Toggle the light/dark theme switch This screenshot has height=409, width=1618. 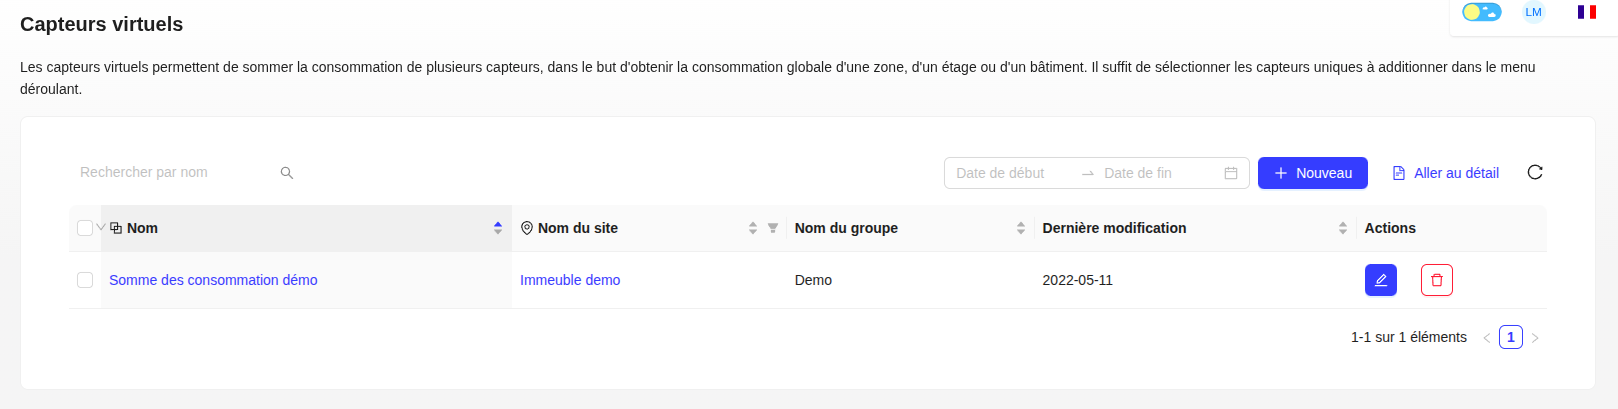coord(1482,12)
